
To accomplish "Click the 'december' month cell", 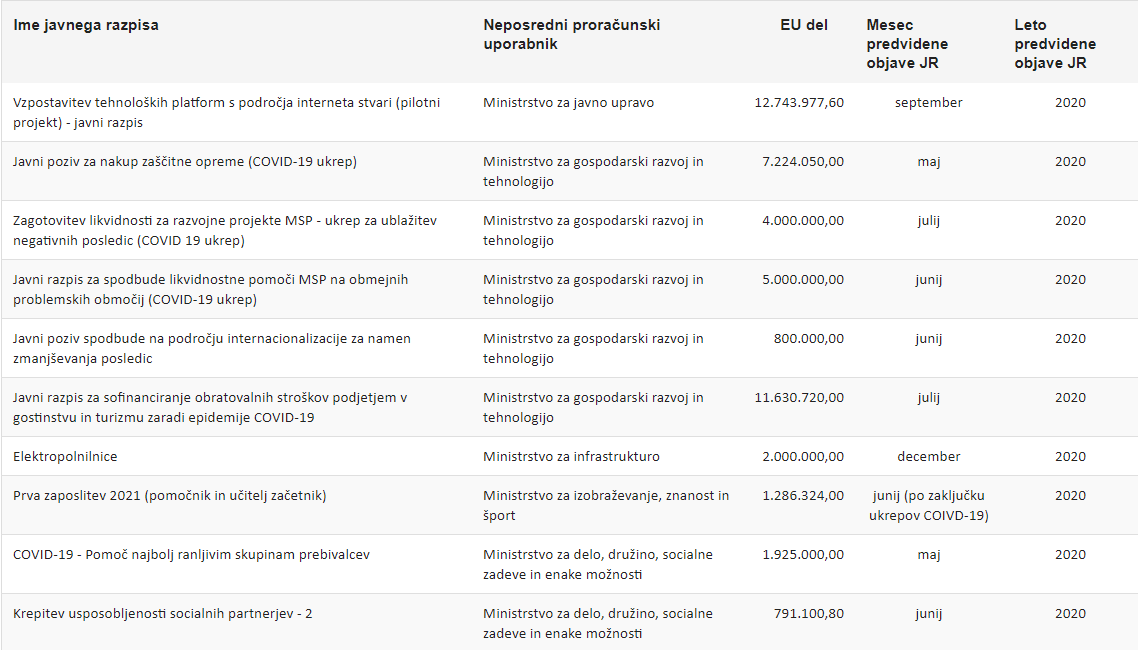I will pos(929,456).
